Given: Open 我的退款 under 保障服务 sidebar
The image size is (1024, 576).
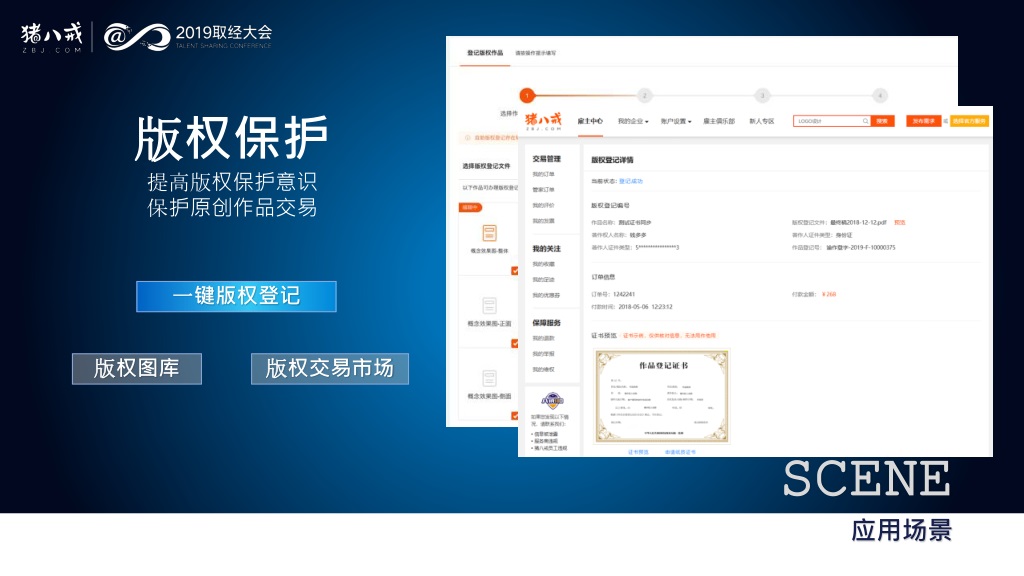Looking at the screenshot, I should point(543,338).
